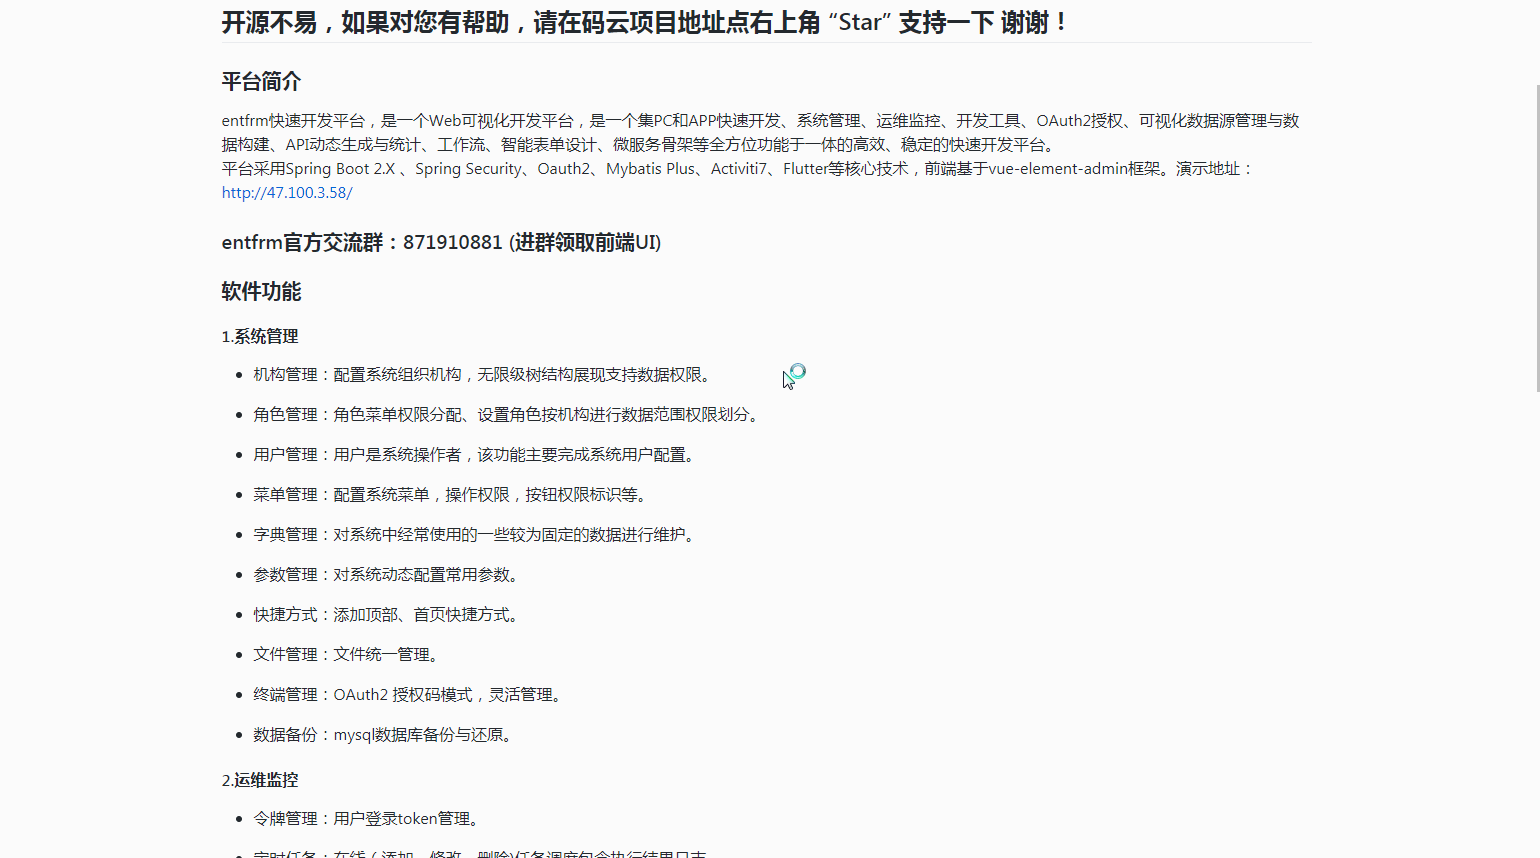The height and width of the screenshot is (858, 1540).
Task: Select the entfrm官方交流群 heading text
Action: pyautogui.click(x=440, y=242)
